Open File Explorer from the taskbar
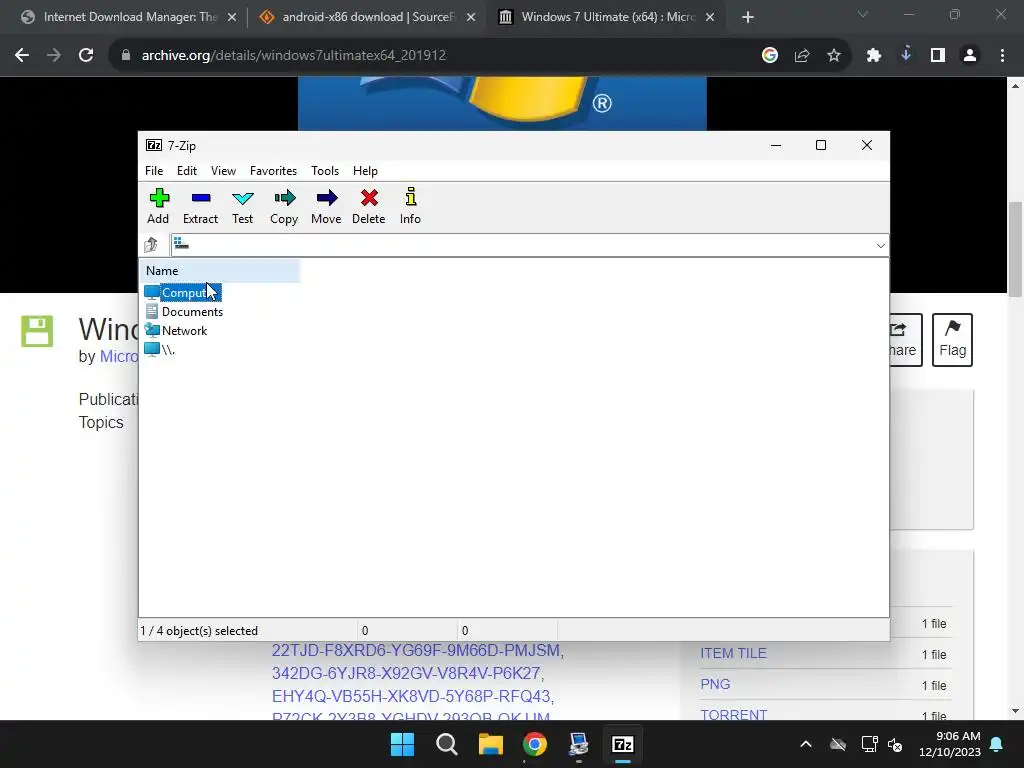Image resolution: width=1024 pixels, height=768 pixels. click(490, 744)
